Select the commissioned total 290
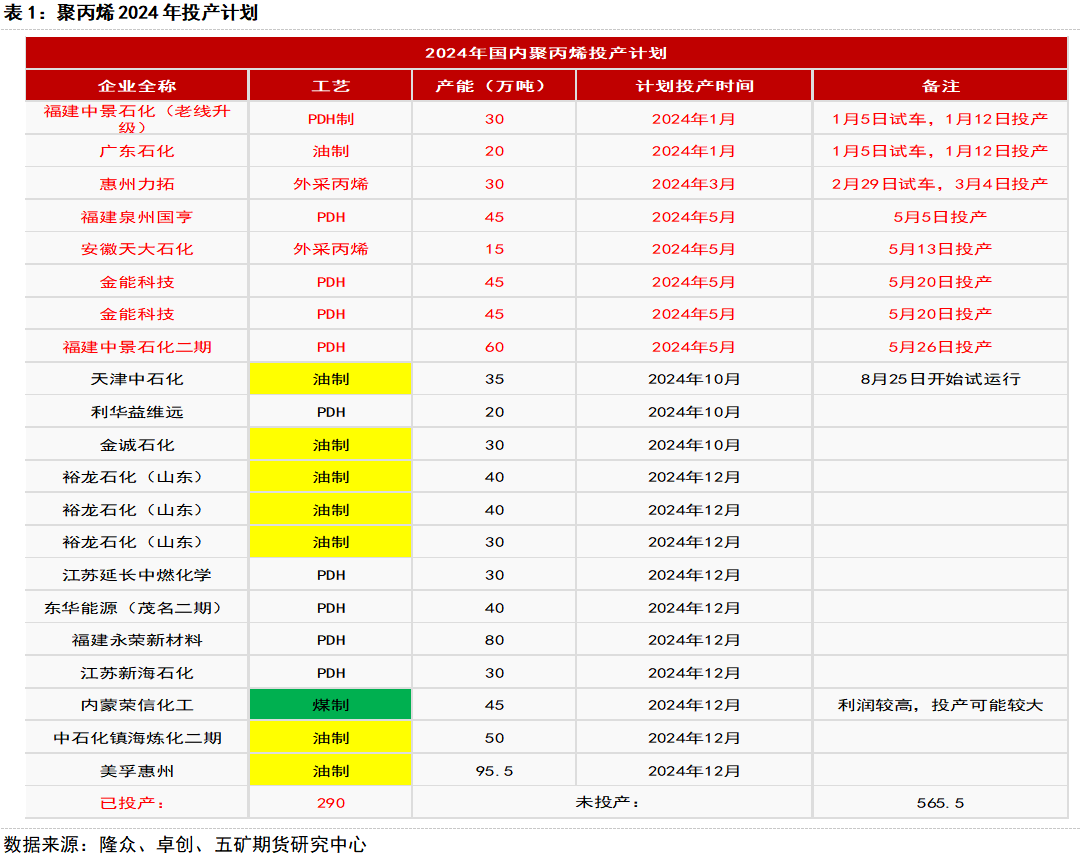The width and height of the screenshot is (1080, 857). pos(331,803)
